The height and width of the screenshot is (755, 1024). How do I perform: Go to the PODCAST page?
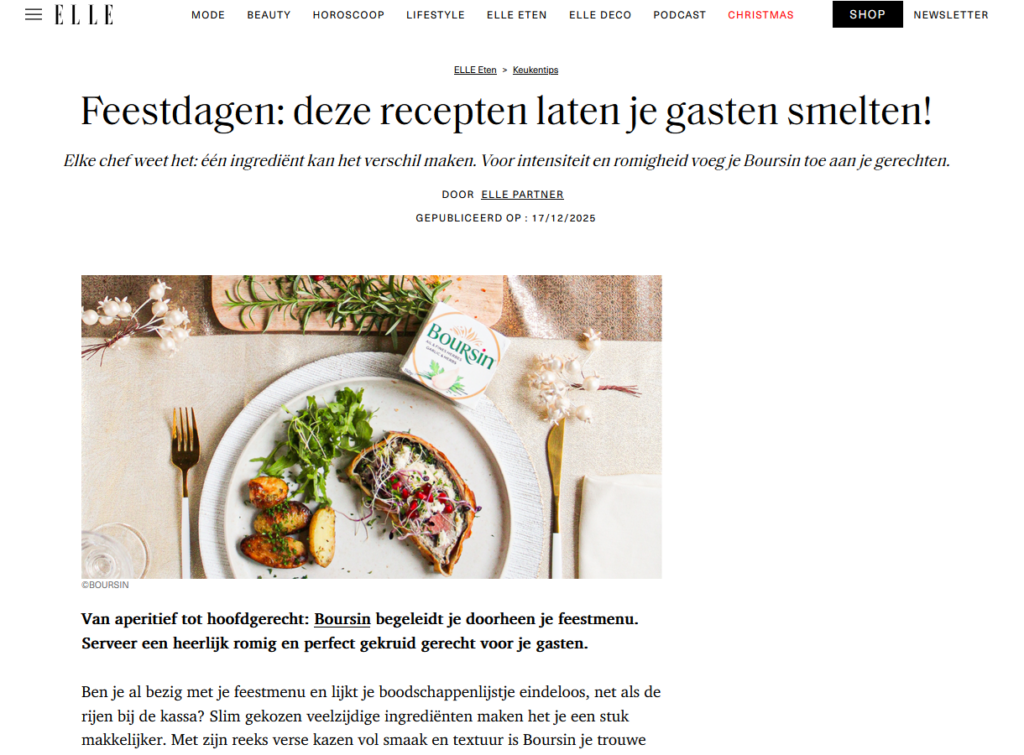679,15
